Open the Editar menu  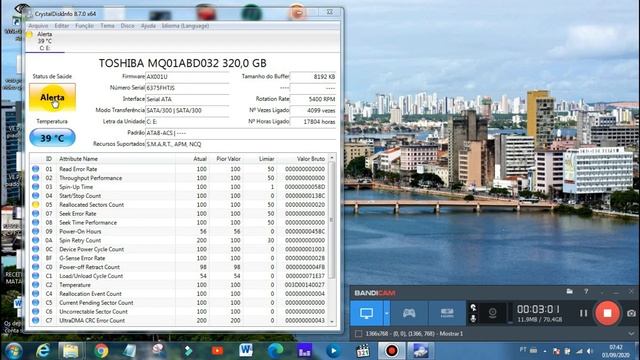62,26
